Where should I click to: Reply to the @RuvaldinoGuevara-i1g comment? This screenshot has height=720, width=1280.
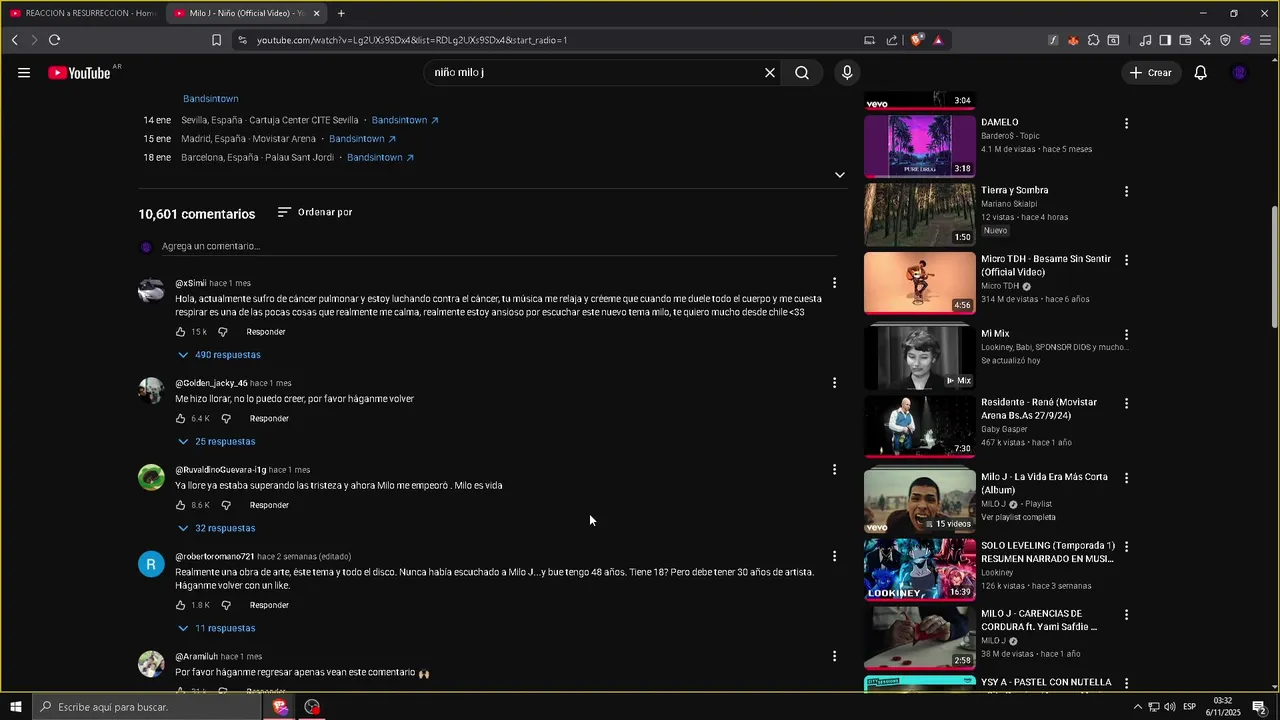(x=269, y=506)
